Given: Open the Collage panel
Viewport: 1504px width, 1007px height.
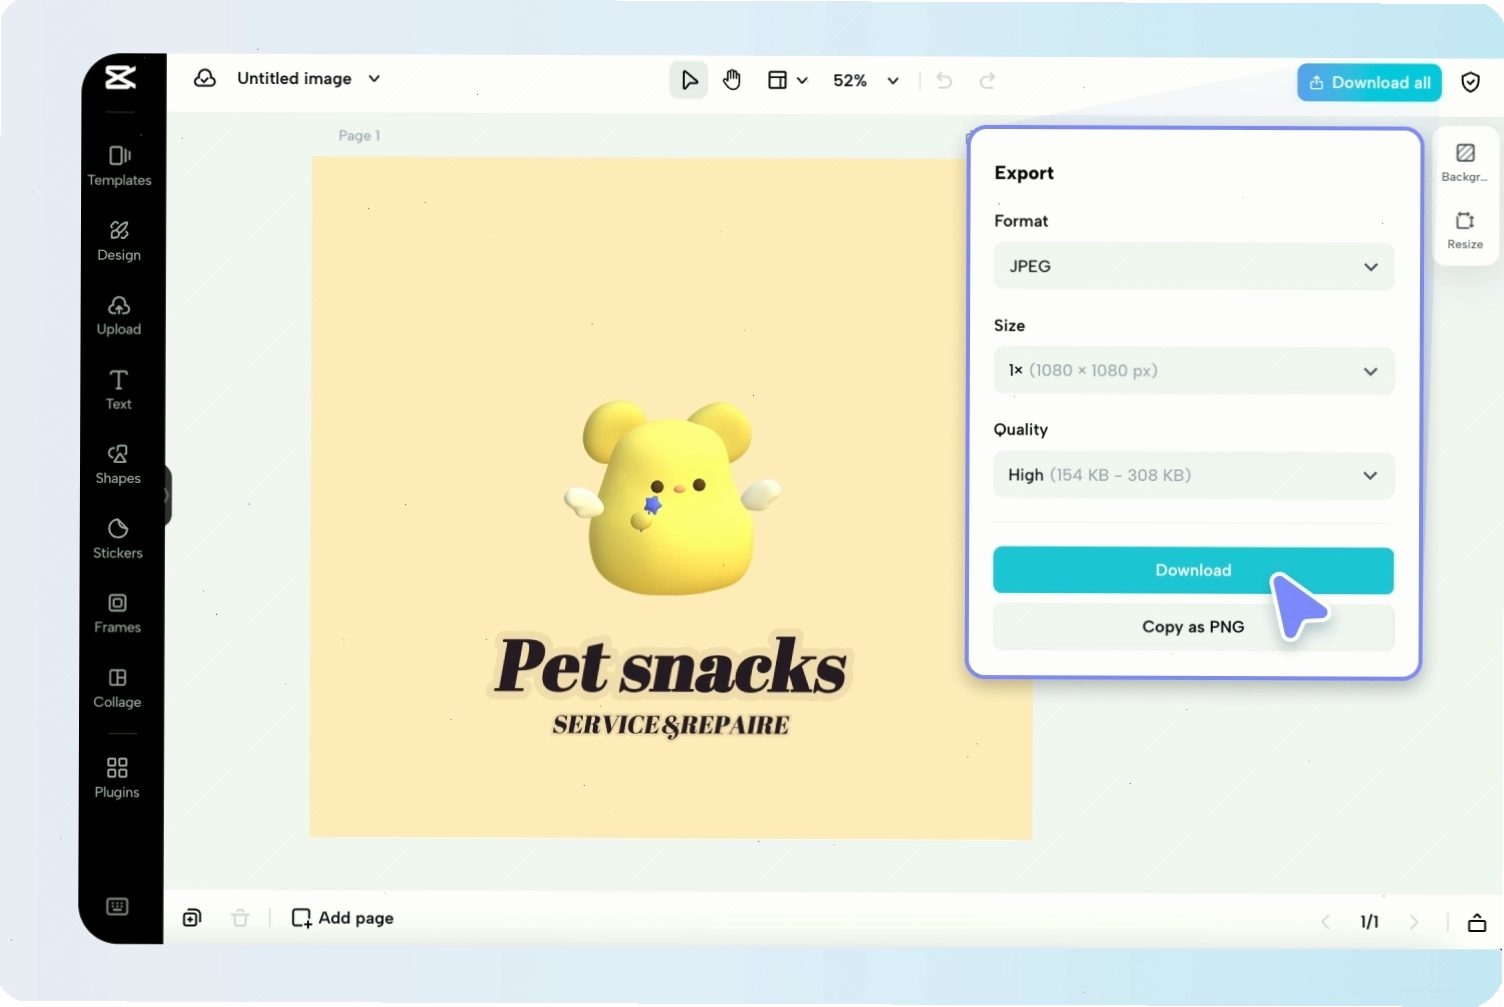Looking at the screenshot, I should coord(118,688).
